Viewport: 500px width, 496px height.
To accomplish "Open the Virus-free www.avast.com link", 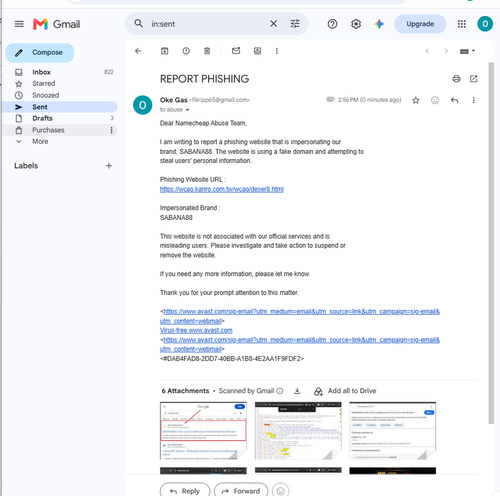I will [x=196, y=330].
